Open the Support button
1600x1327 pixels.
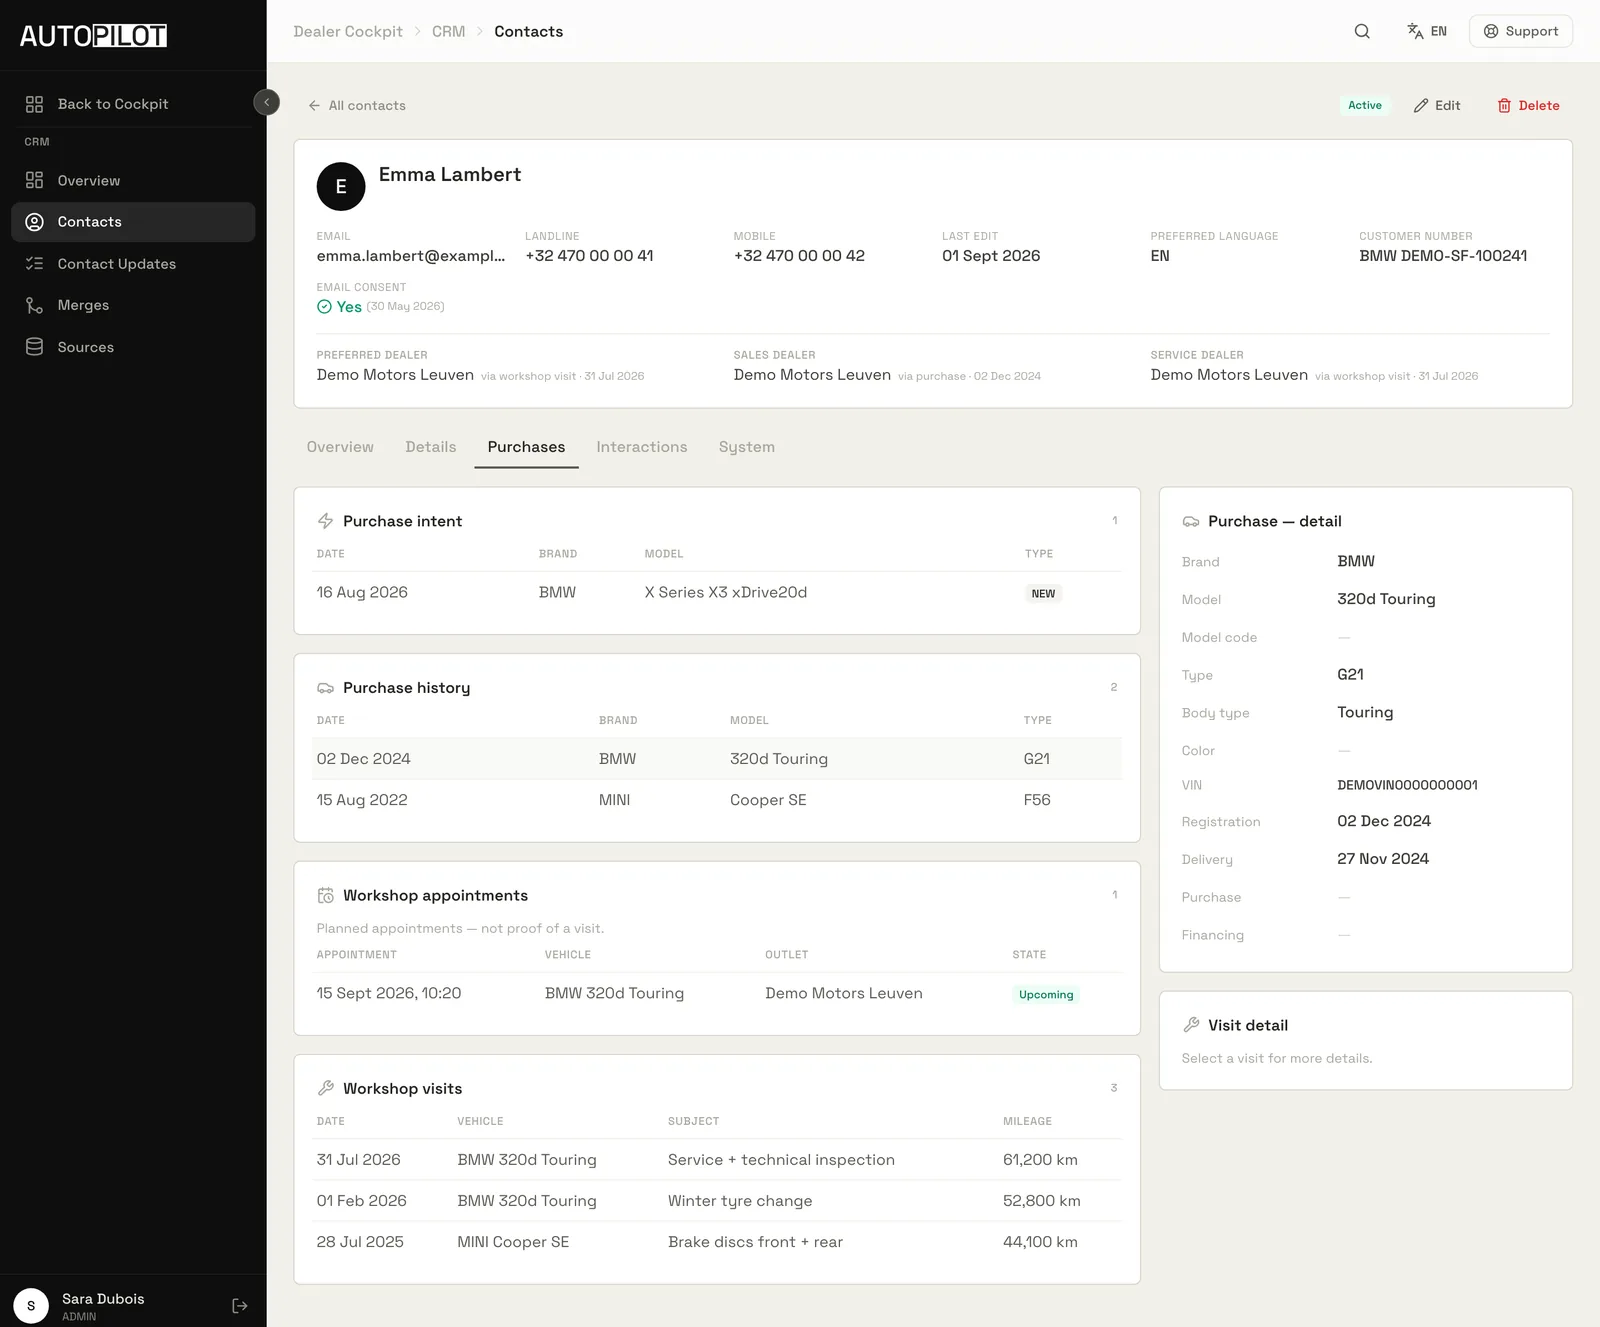click(x=1520, y=31)
